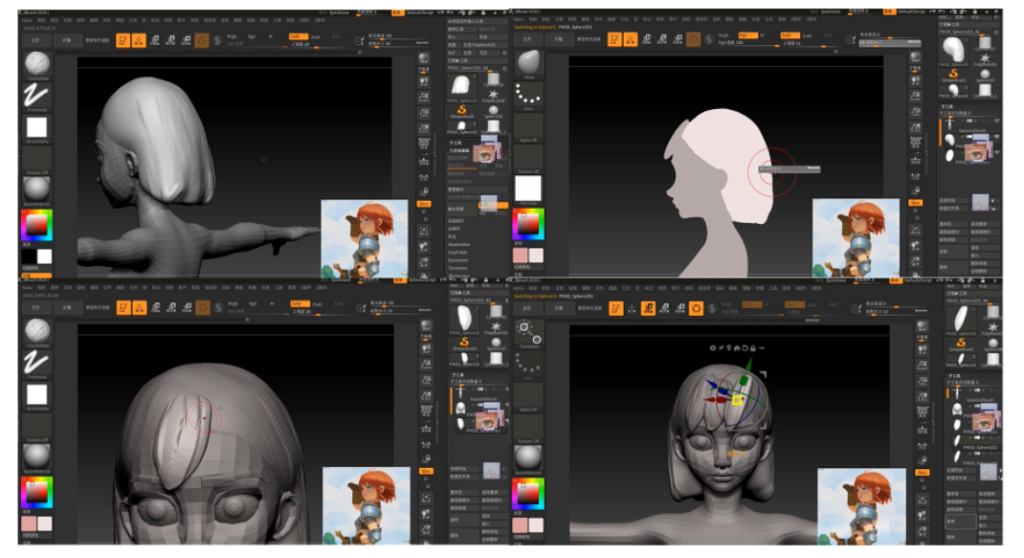Click anime girl reference image in top-left screenshot
Image resolution: width=1024 pixels, height=558 pixels.
tap(364, 238)
